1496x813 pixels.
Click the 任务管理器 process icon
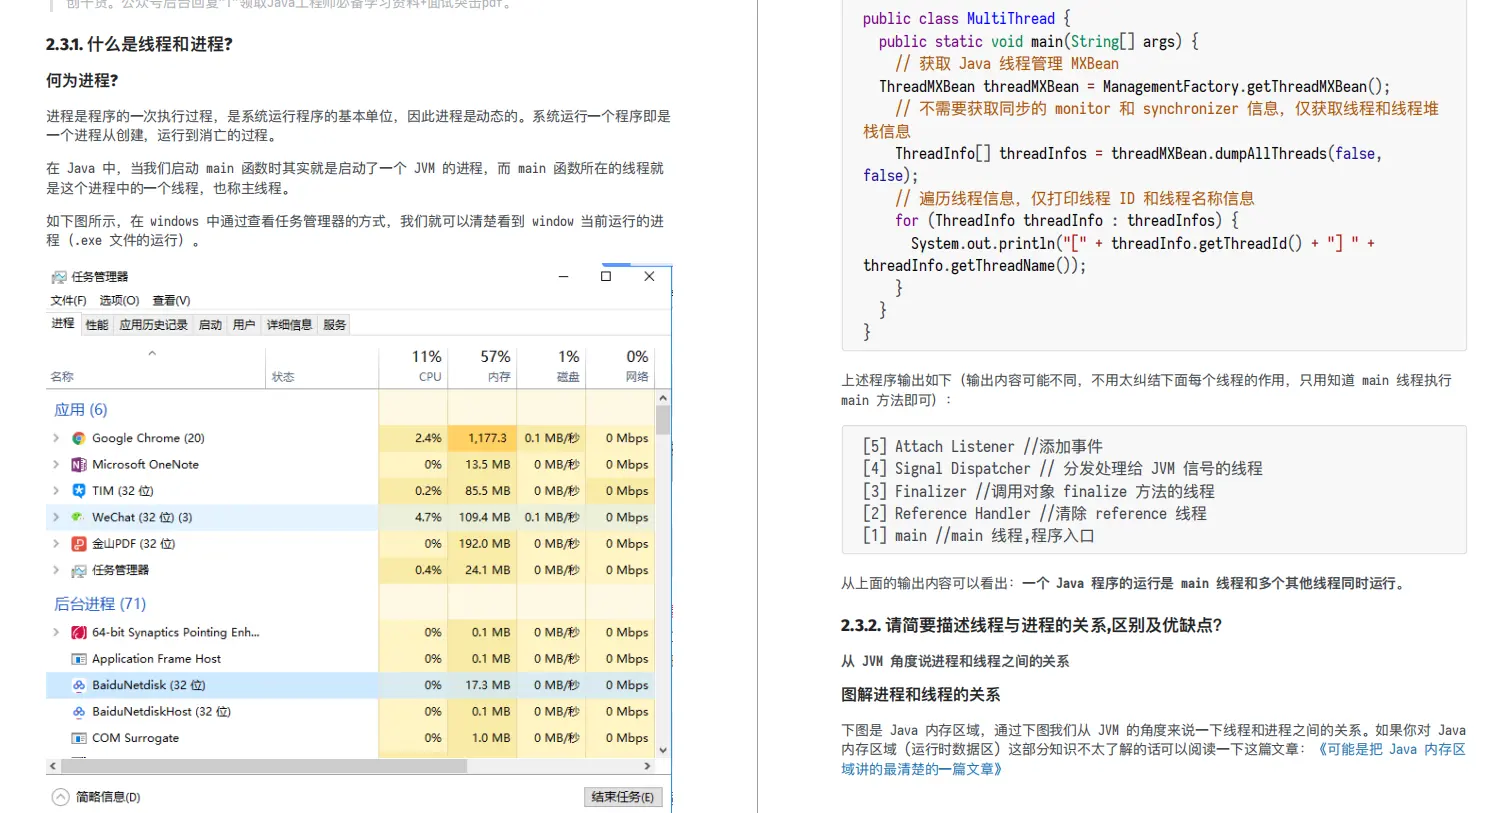click(x=77, y=570)
